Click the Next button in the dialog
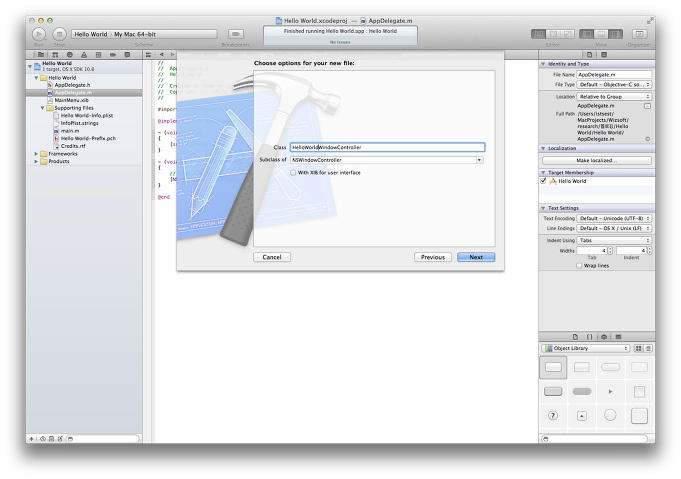Image resolution: width=681 pixels, height=479 pixels. (x=476, y=257)
